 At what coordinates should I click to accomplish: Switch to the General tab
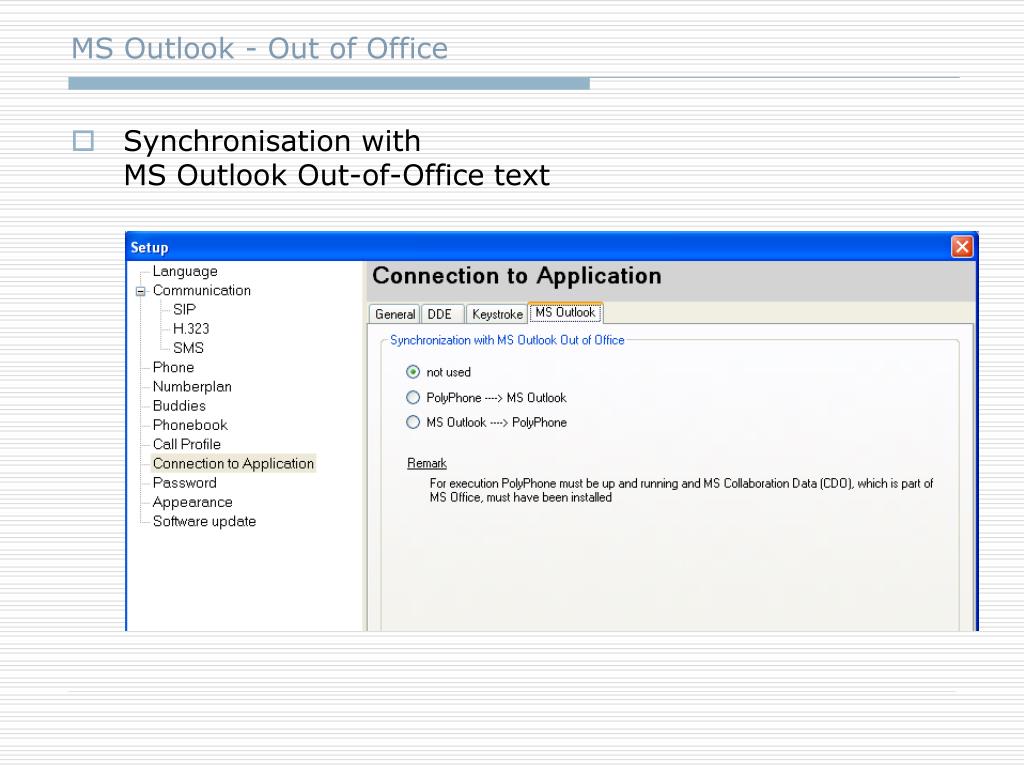click(x=394, y=314)
